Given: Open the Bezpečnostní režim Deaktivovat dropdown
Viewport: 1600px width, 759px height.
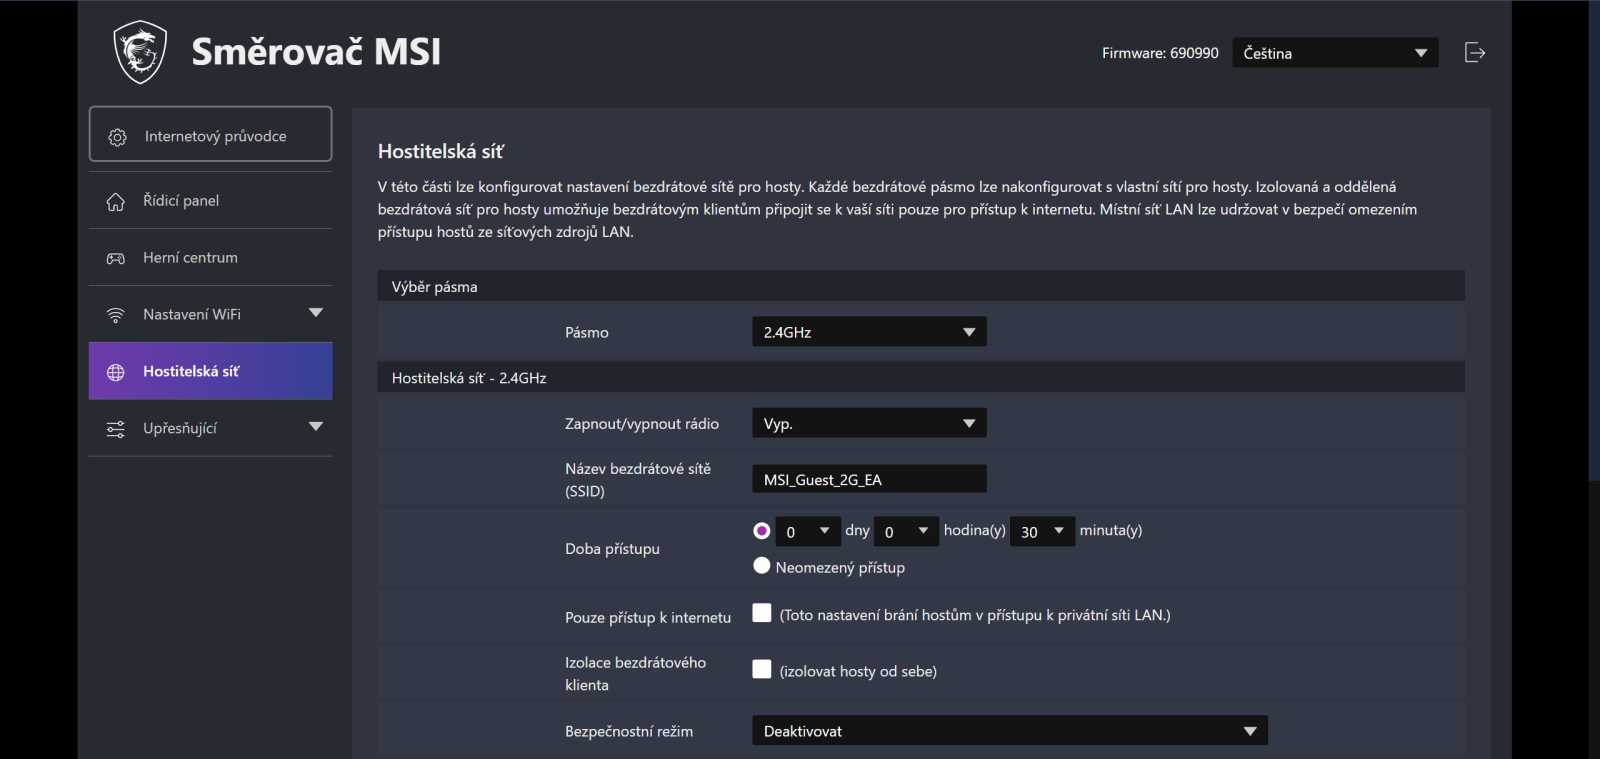Looking at the screenshot, I should [x=1010, y=730].
